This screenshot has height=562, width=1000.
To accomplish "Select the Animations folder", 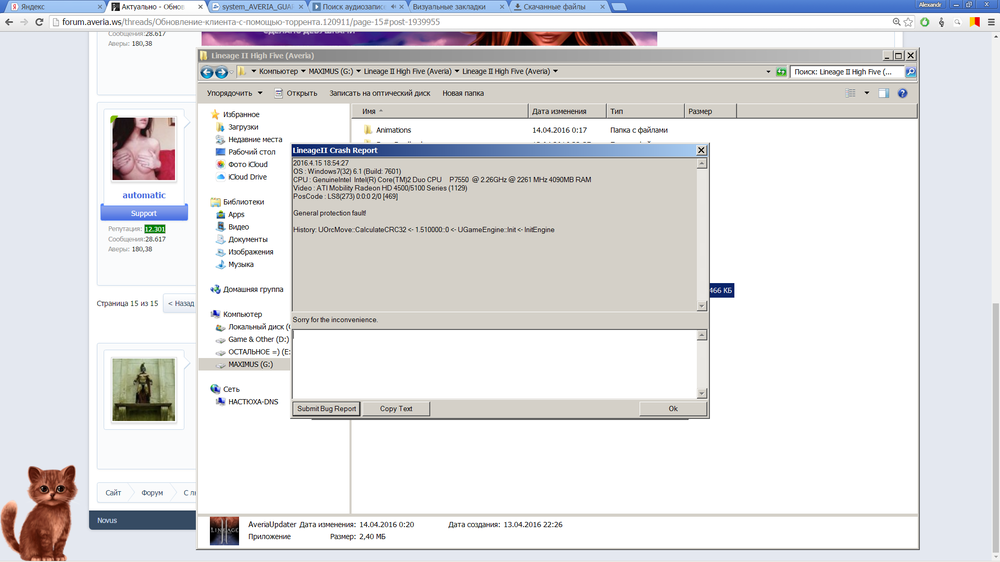I will [393, 130].
